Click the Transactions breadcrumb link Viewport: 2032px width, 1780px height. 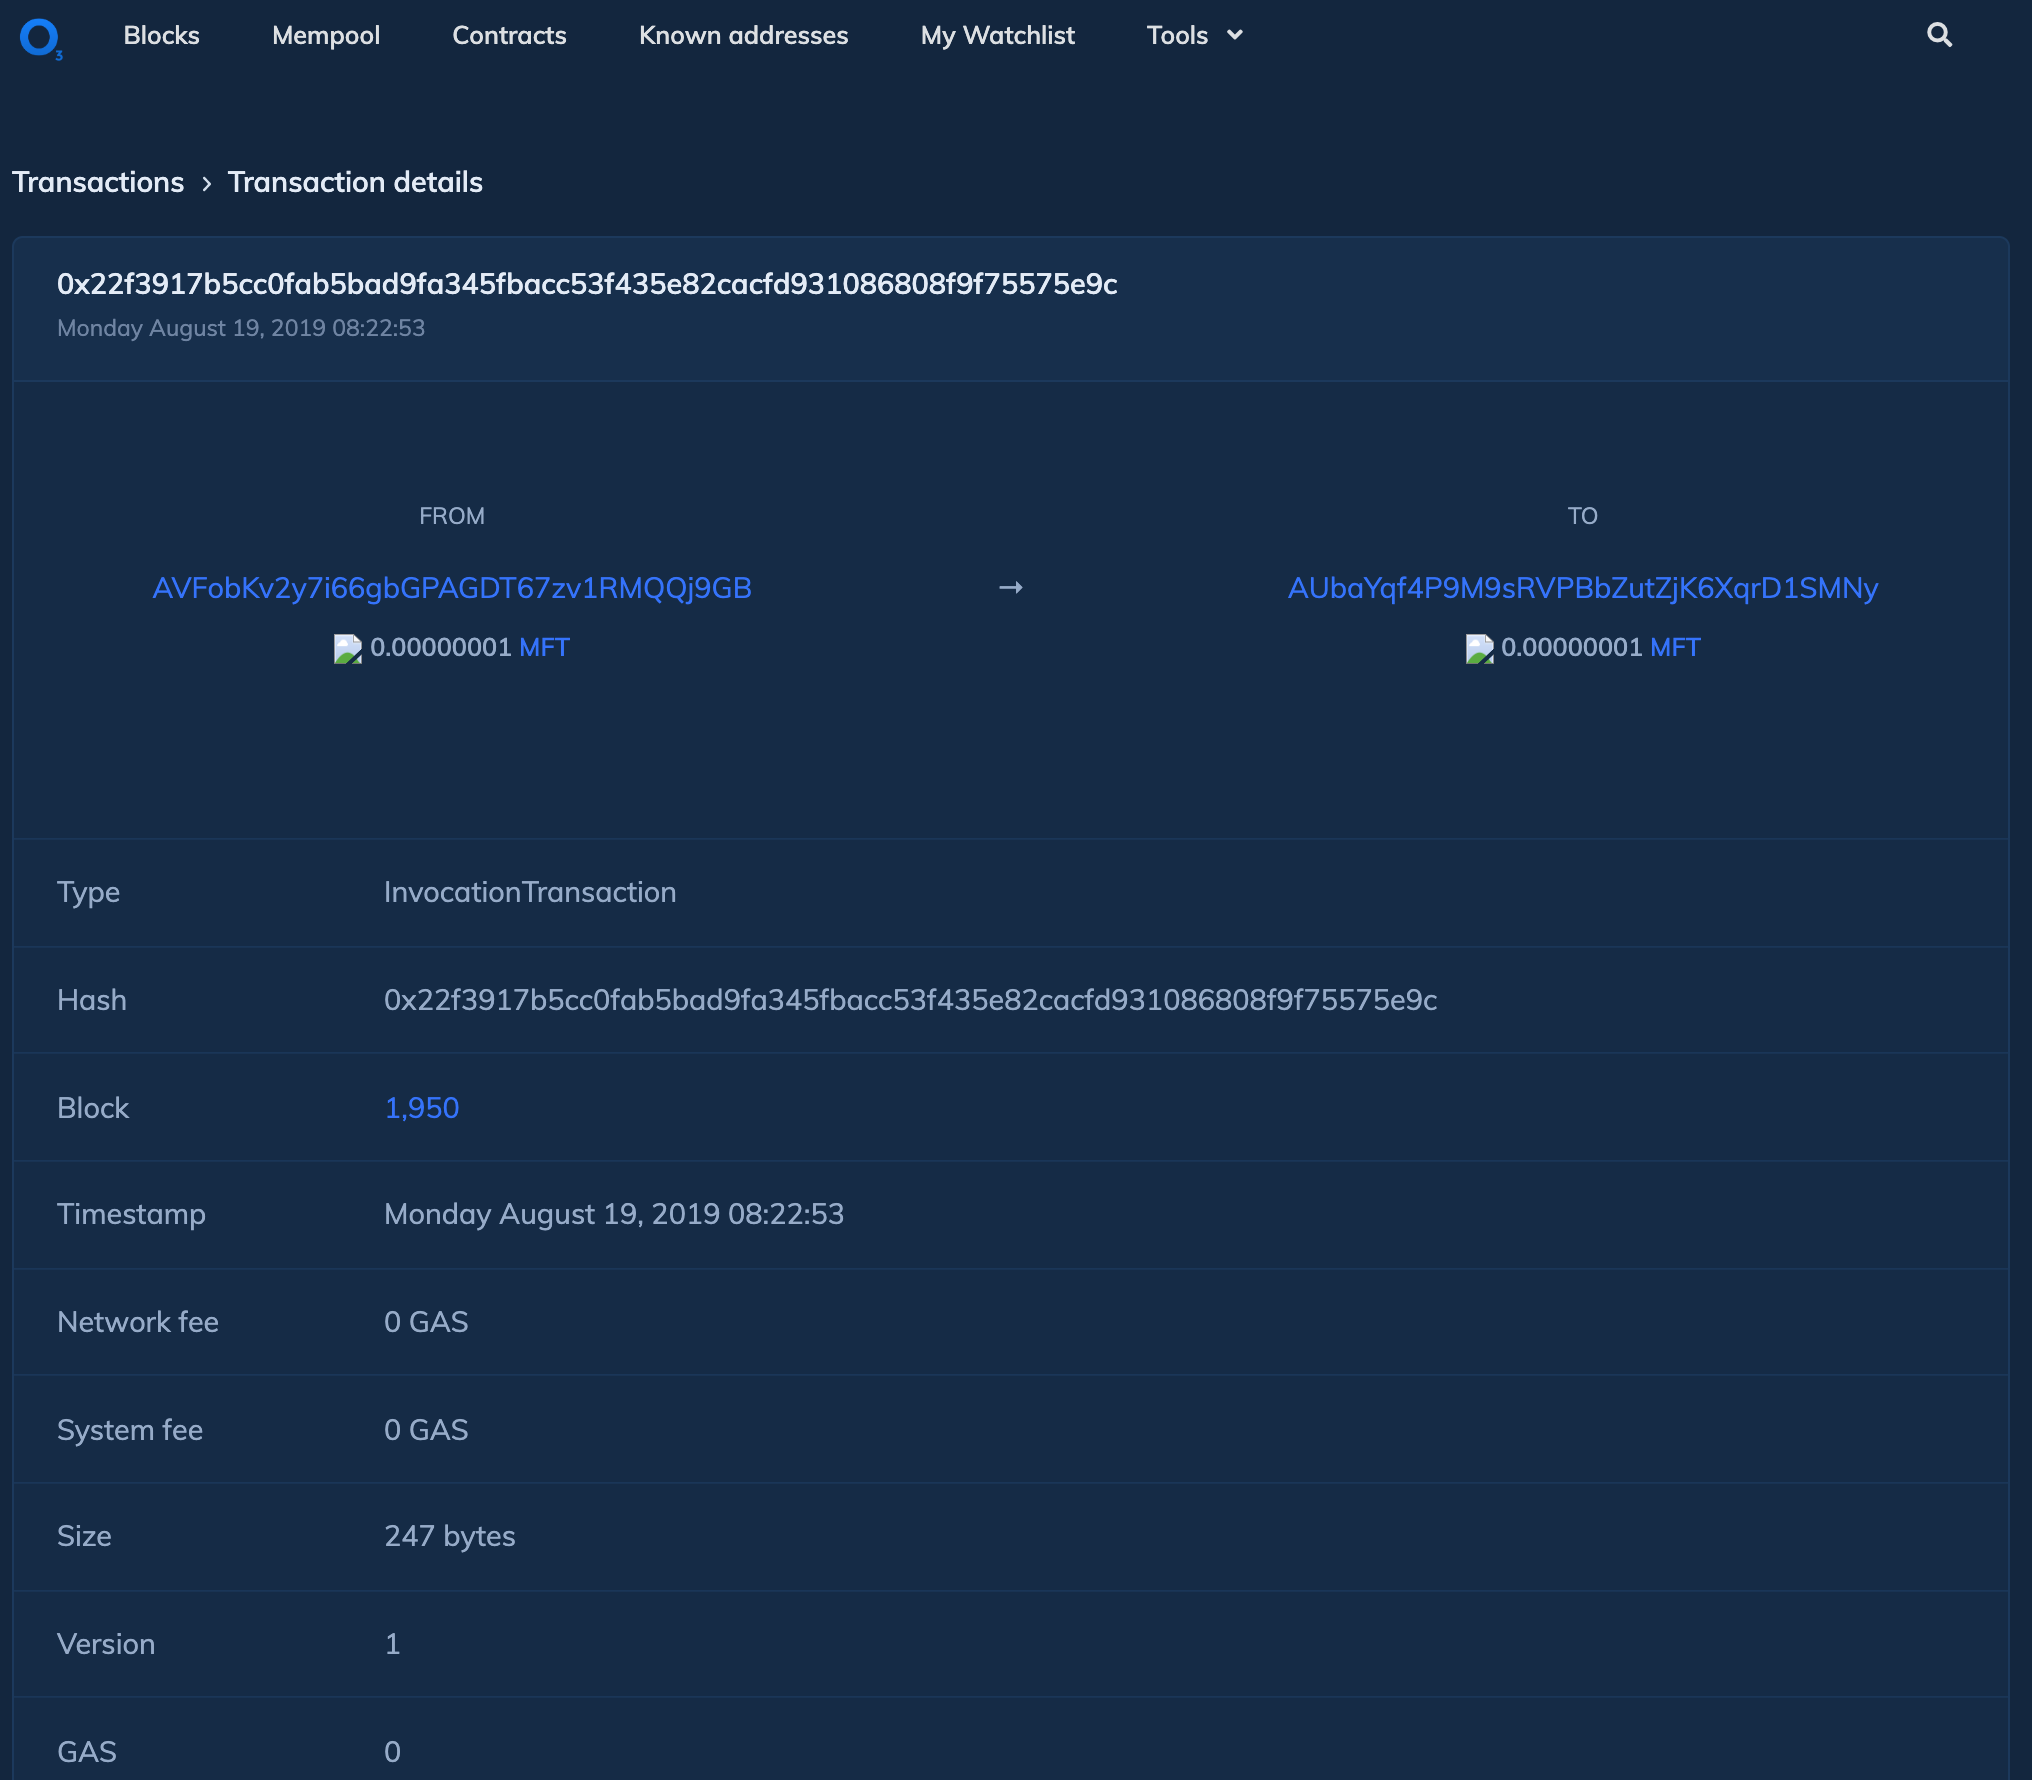pos(98,182)
